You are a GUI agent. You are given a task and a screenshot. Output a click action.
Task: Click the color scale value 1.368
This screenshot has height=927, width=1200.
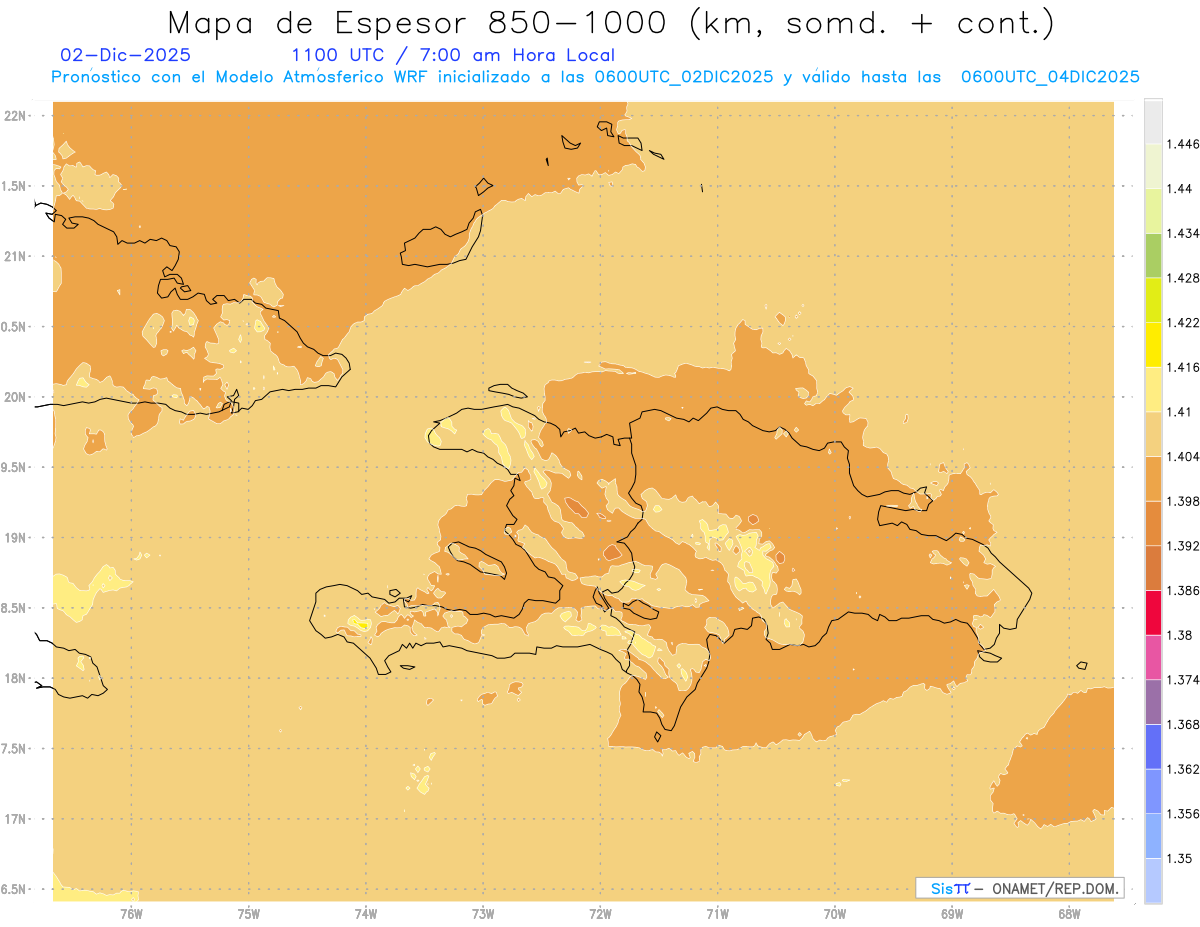coord(1185,724)
